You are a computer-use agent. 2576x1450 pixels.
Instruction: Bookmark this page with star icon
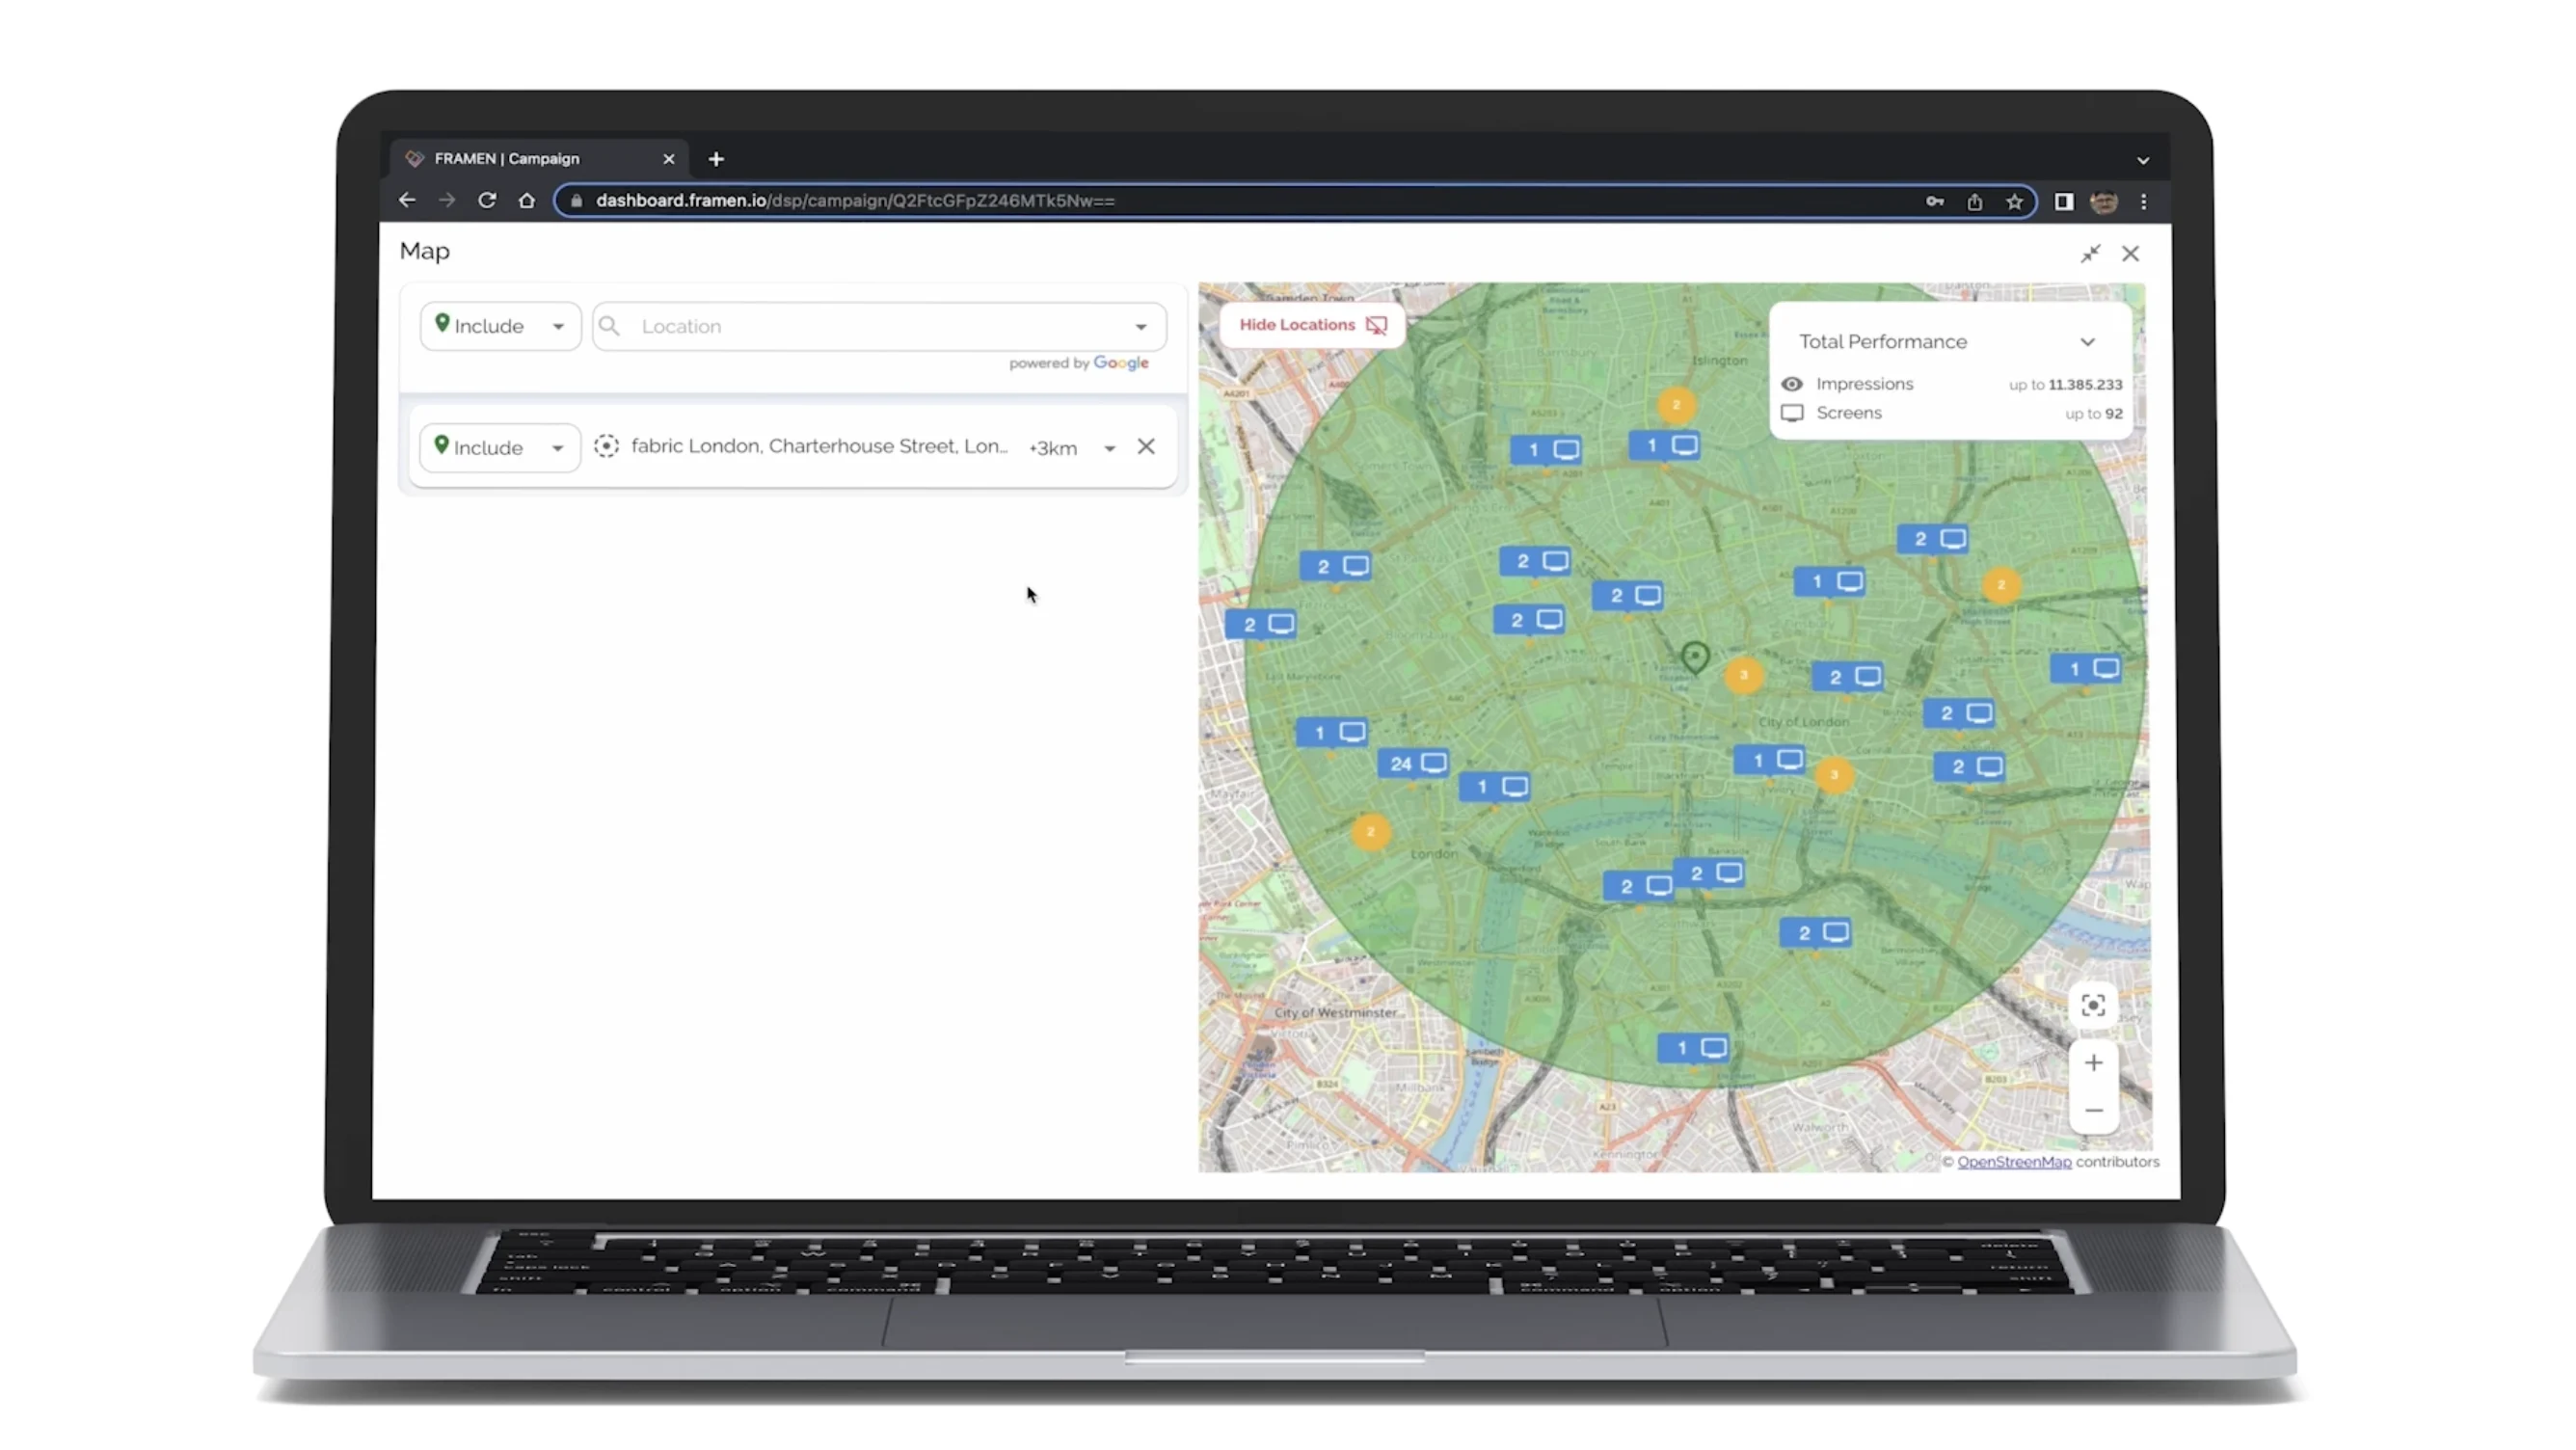2014,202
